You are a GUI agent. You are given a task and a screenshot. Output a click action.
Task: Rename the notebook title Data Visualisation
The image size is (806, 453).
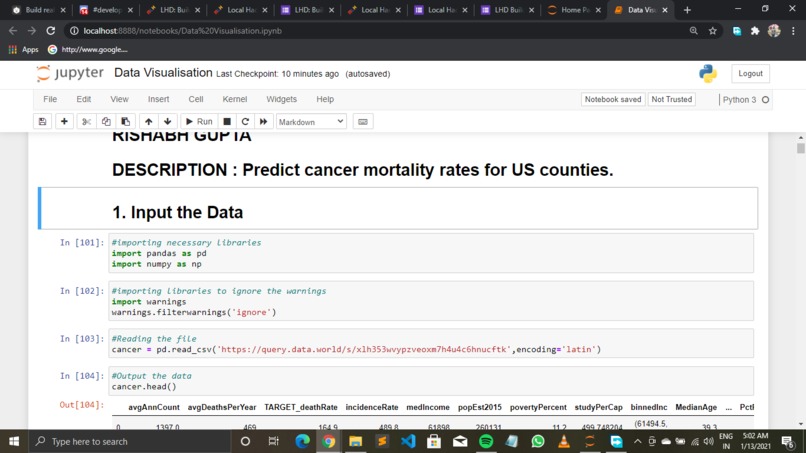163,73
